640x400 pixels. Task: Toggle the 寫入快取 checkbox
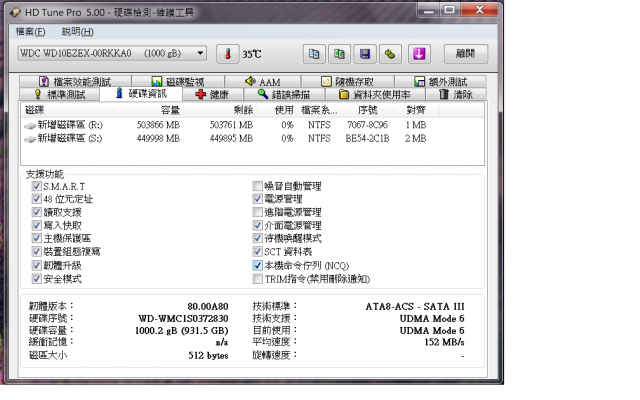tap(37, 225)
